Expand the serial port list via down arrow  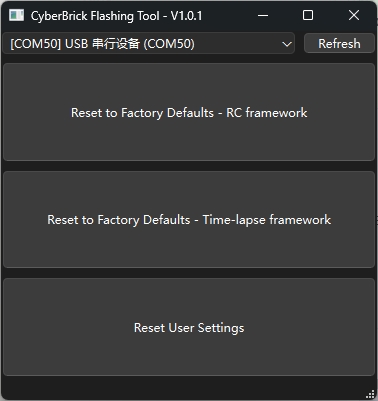coord(287,44)
